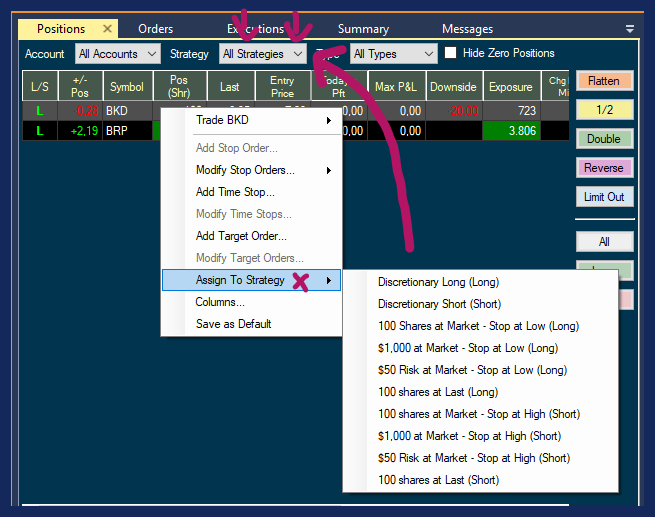Choose Add Time Stop from context menu
This screenshot has width=655, height=517.
pyautogui.click(x=235, y=192)
